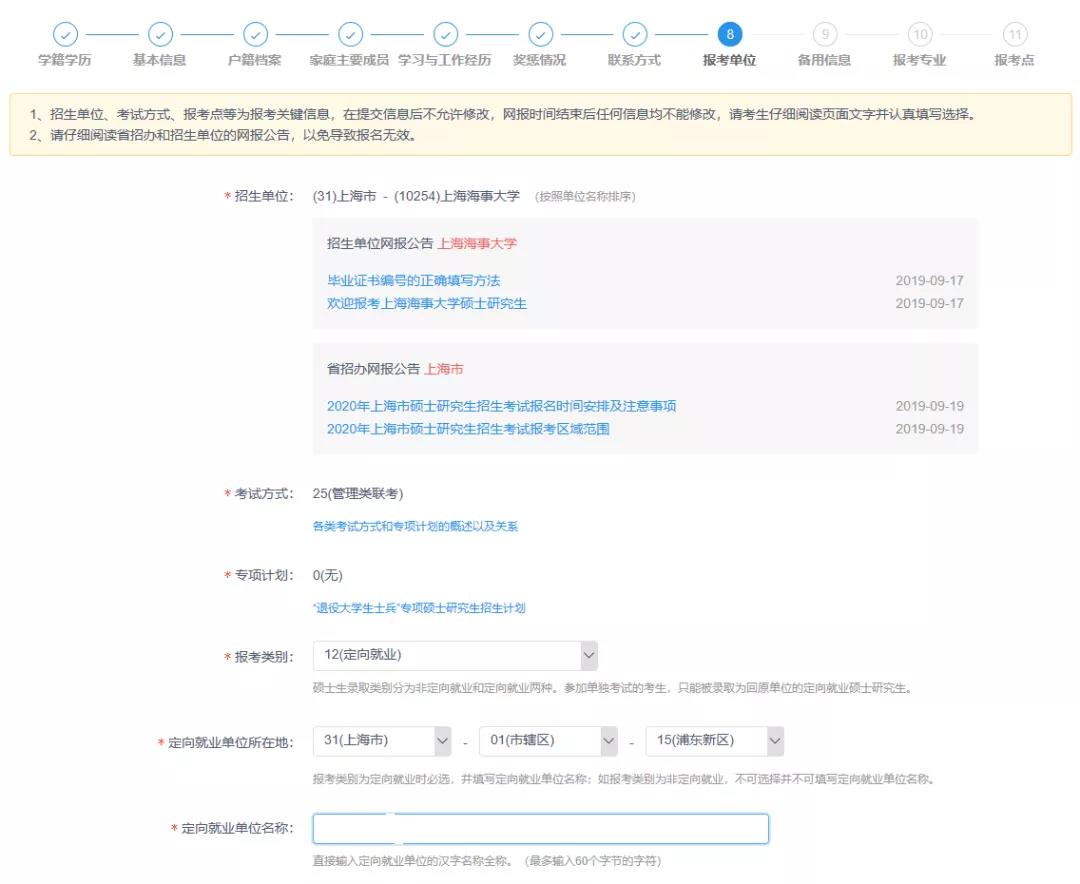
Task: Open the 报考类别 dropdown
Action: [455, 656]
